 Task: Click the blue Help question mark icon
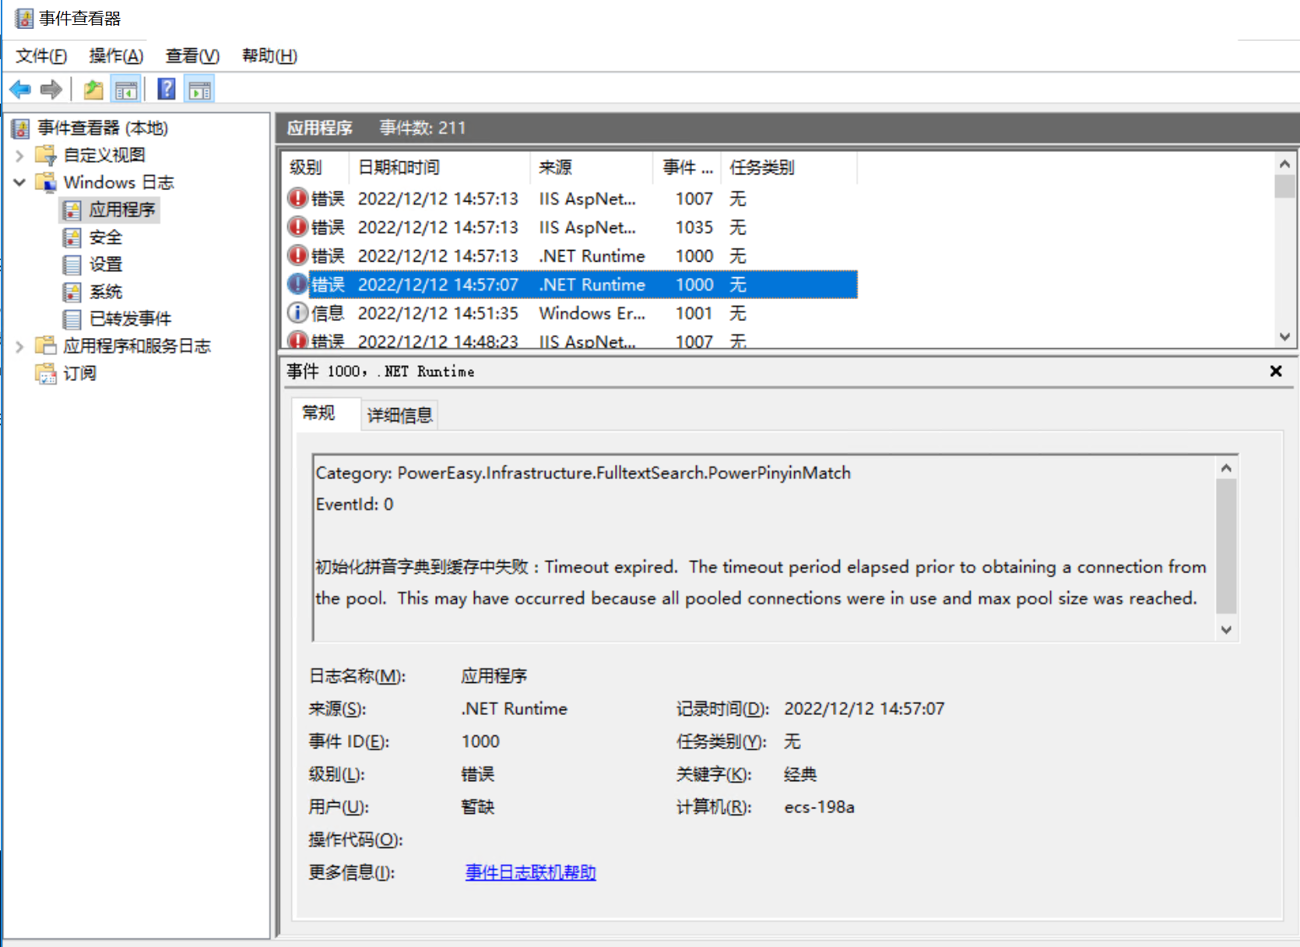167,90
